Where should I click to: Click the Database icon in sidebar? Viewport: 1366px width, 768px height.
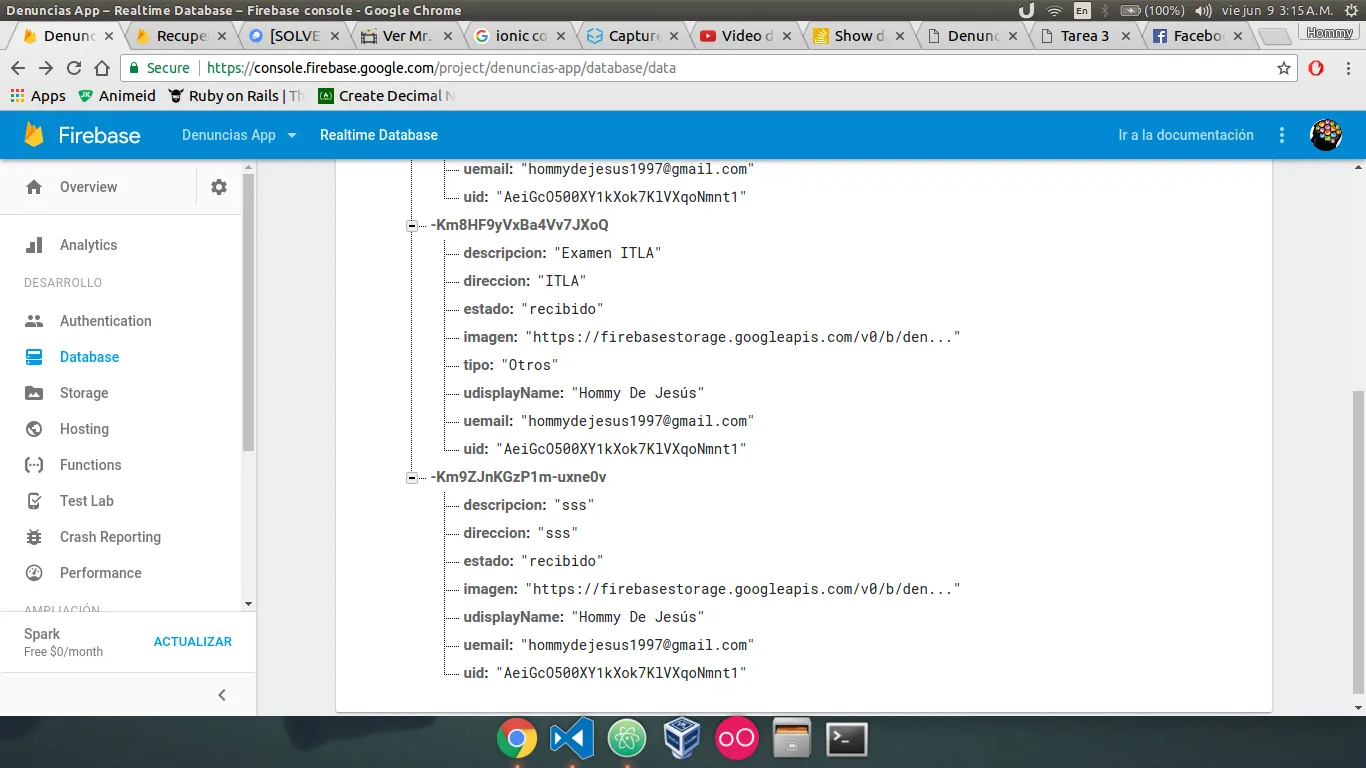coord(34,357)
